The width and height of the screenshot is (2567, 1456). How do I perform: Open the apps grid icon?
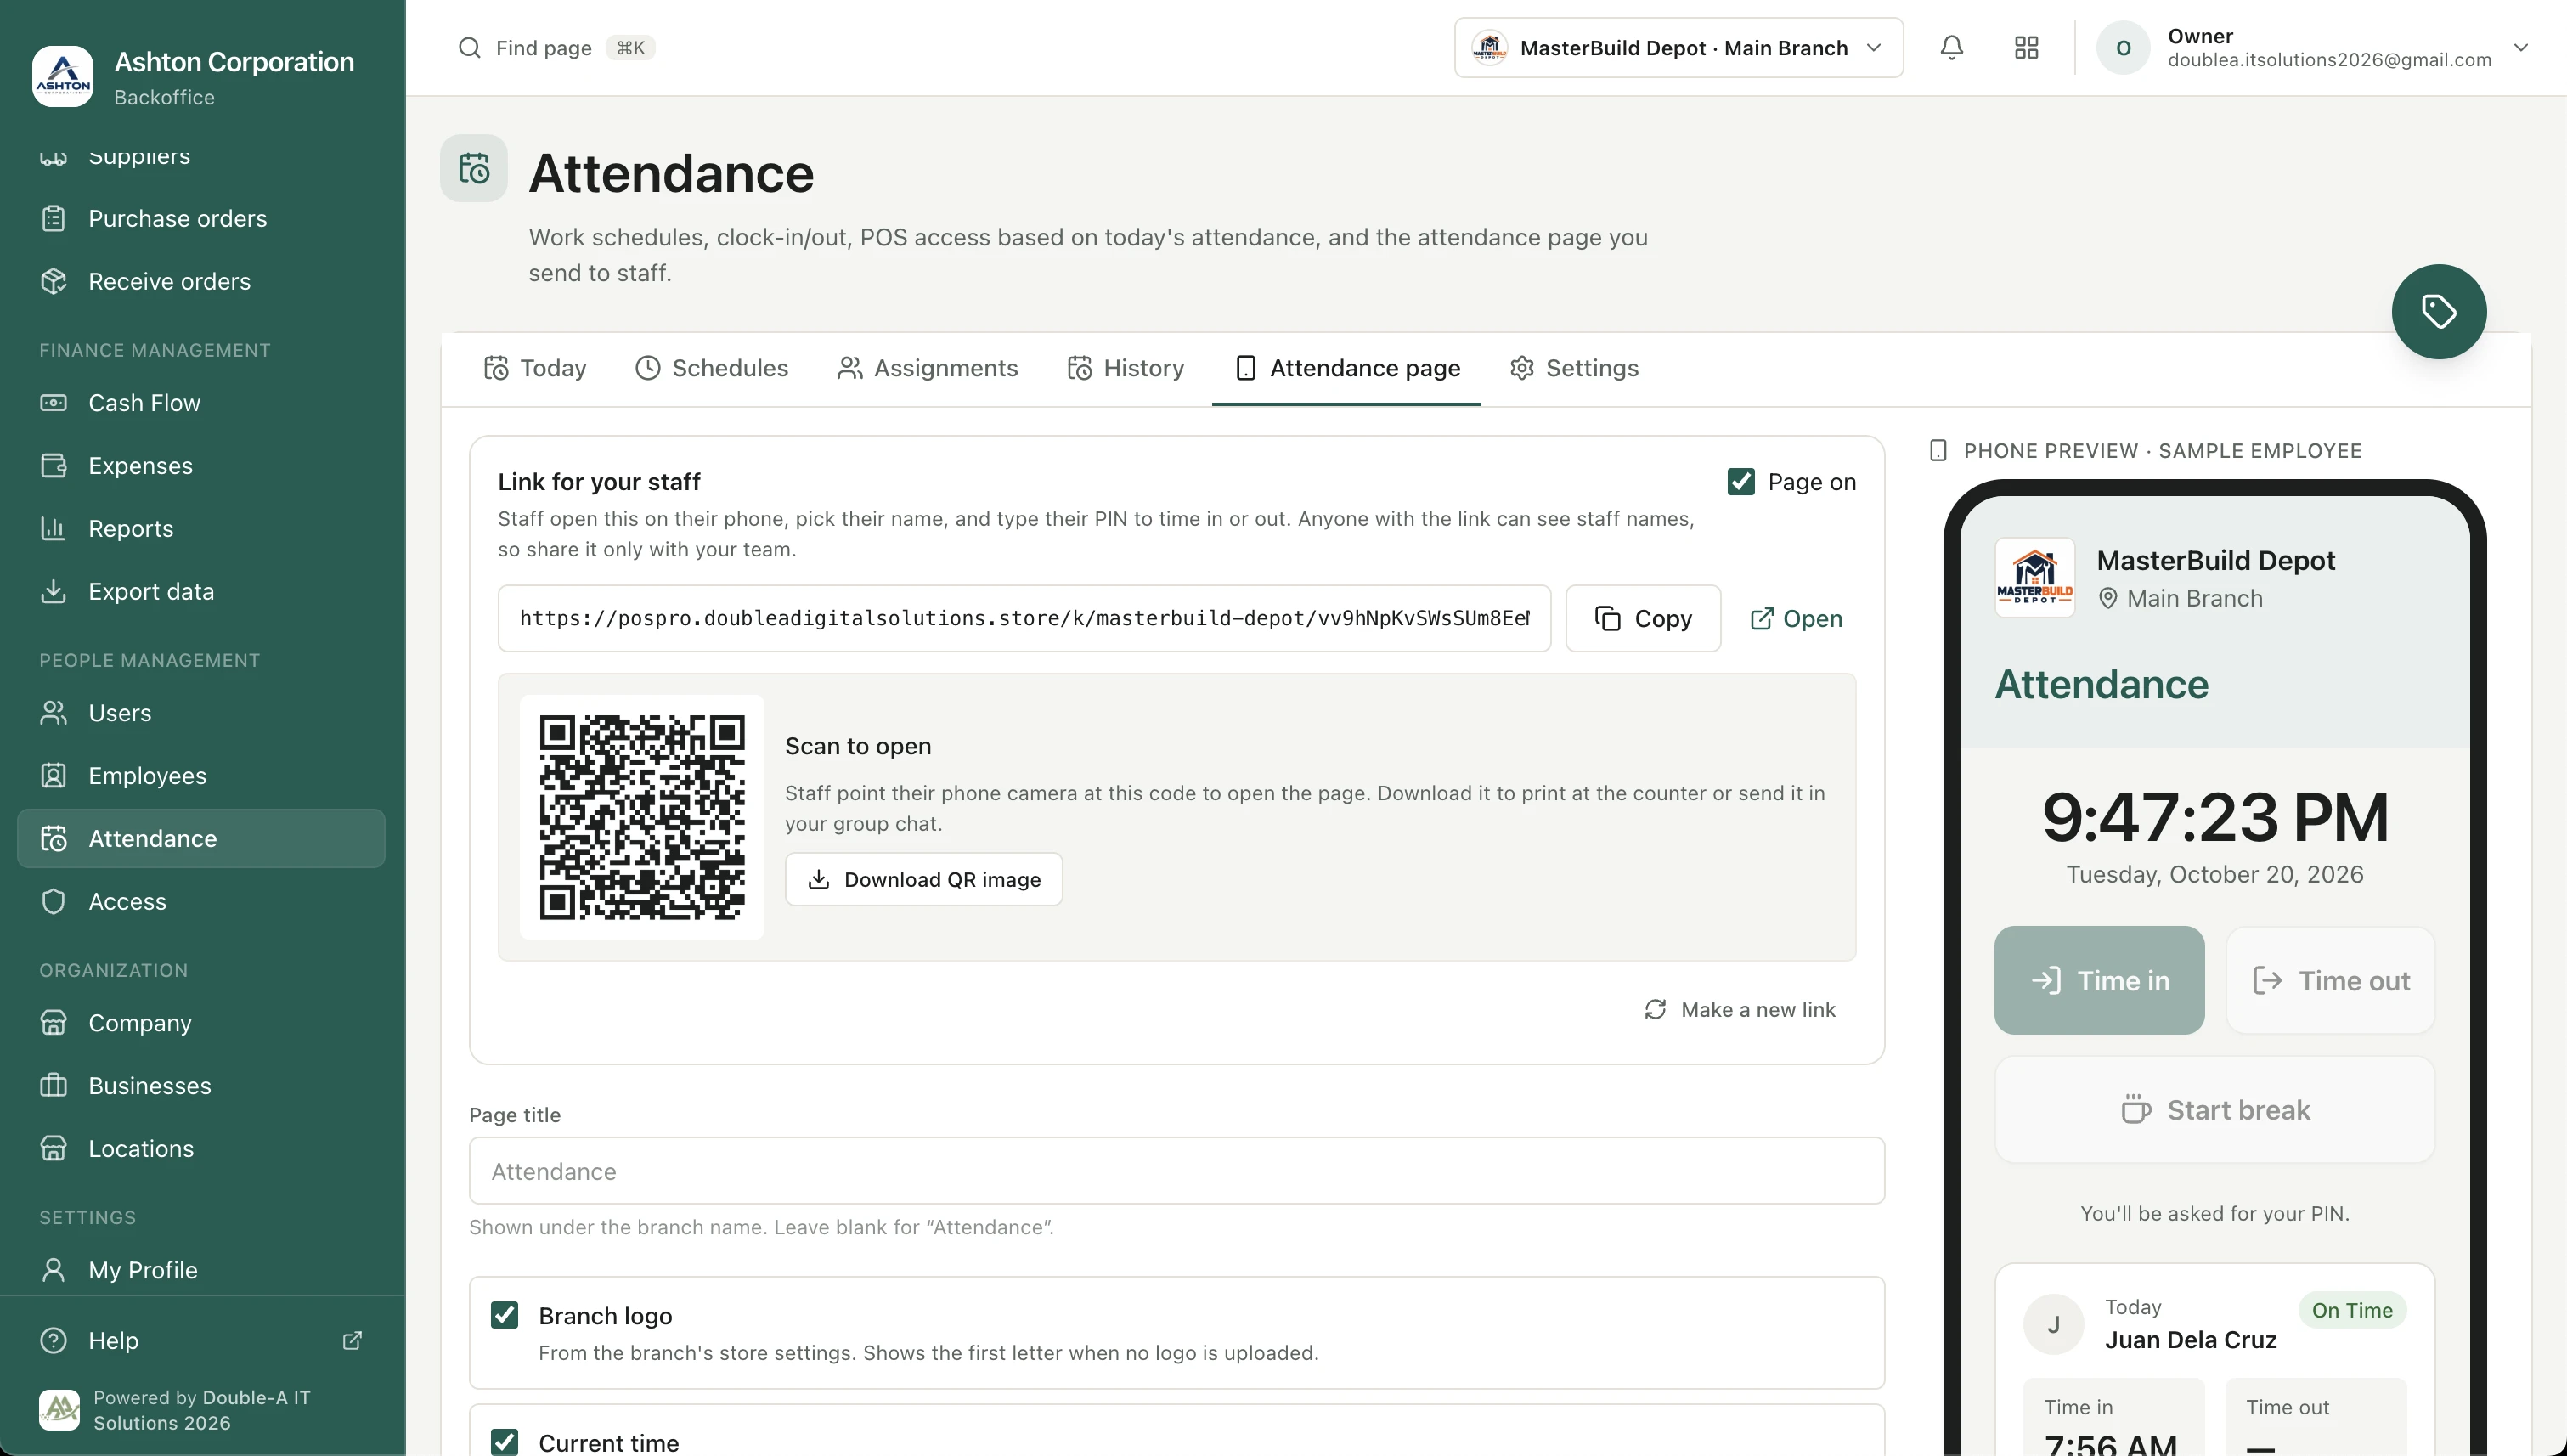click(x=2026, y=48)
